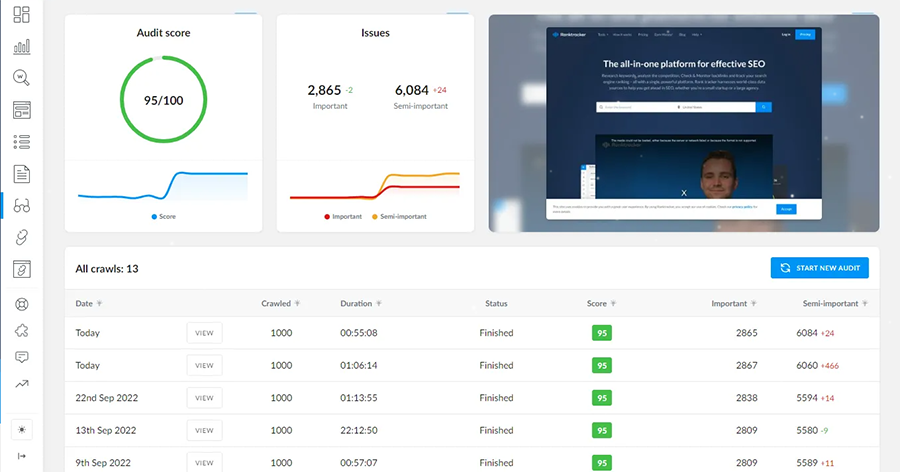Screen dimensions: 900x472
Task: Click the 6,084 Semi-important issues count
Action: [412, 90]
